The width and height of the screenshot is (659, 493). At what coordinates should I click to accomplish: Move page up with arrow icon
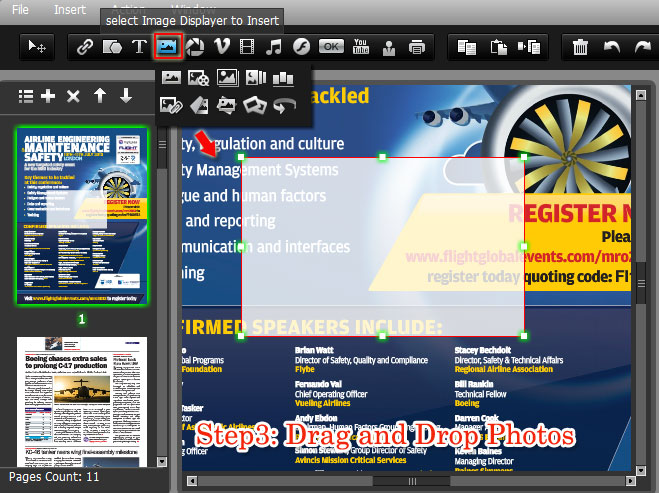(100, 96)
